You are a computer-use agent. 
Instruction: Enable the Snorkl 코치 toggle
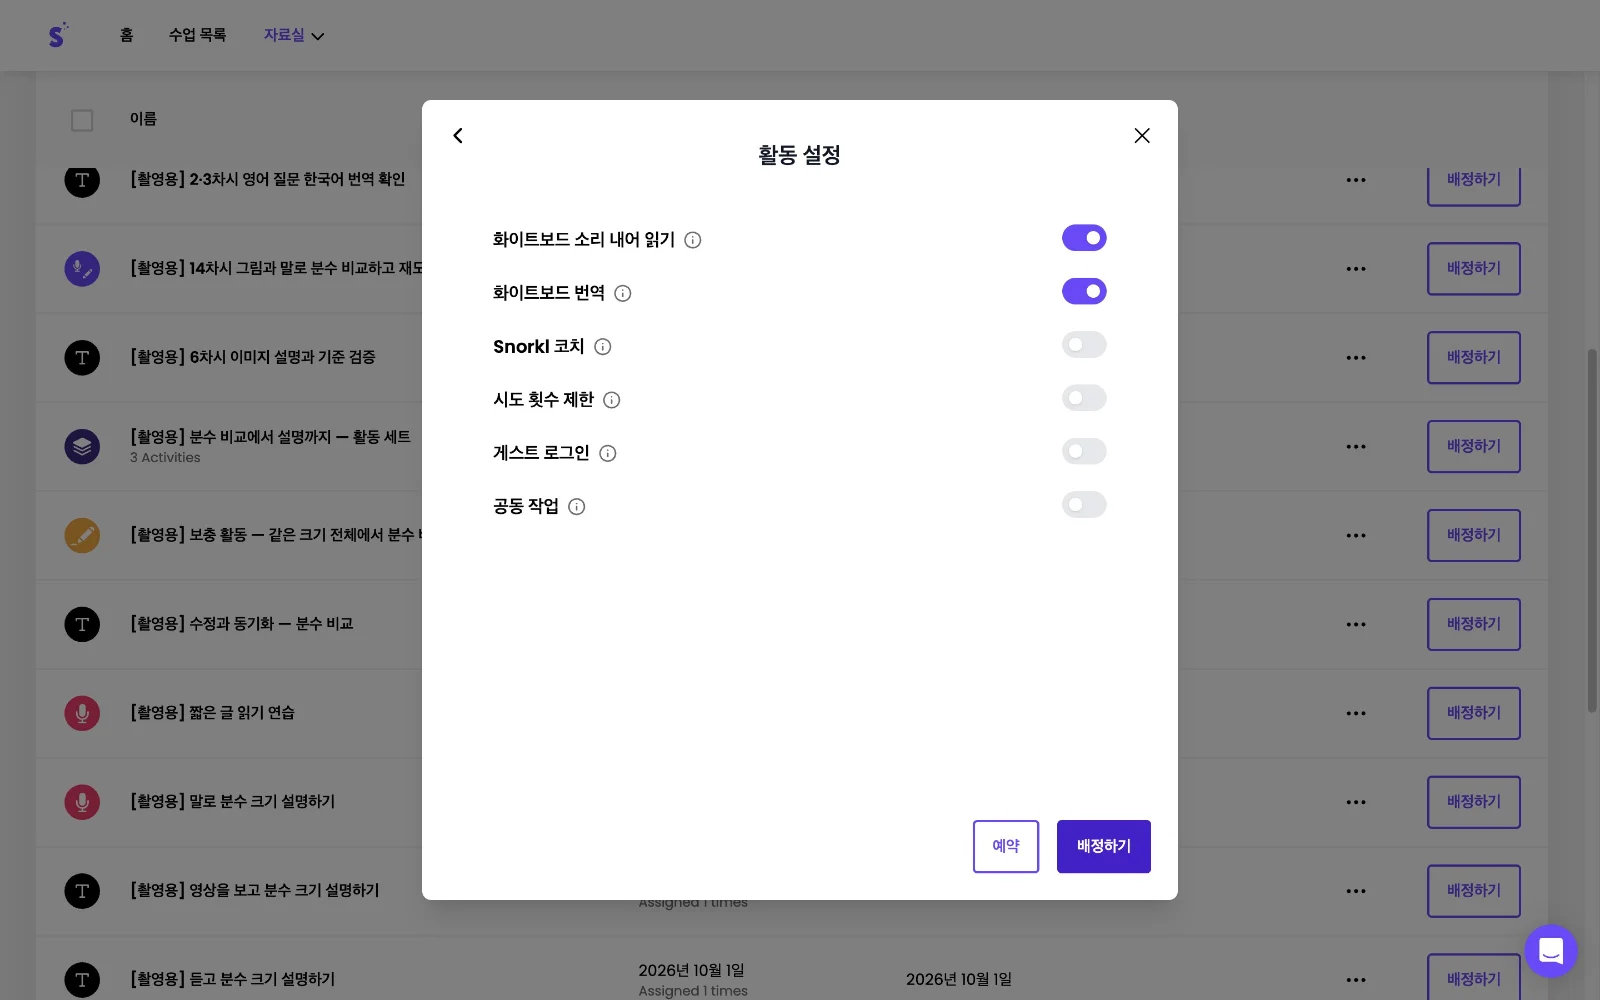(x=1084, y=345)
